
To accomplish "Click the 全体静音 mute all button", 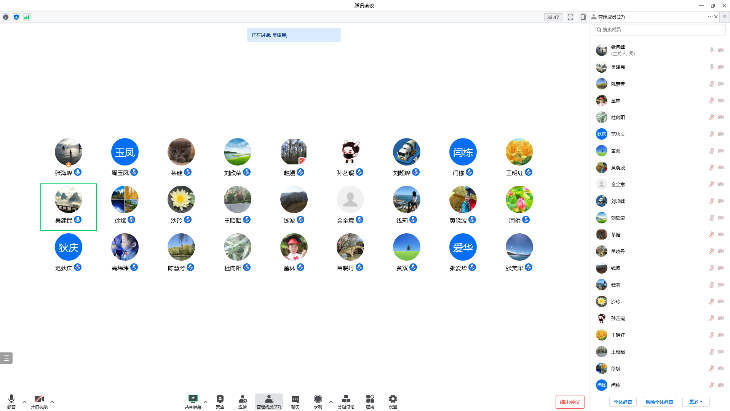I will [621, 401].
